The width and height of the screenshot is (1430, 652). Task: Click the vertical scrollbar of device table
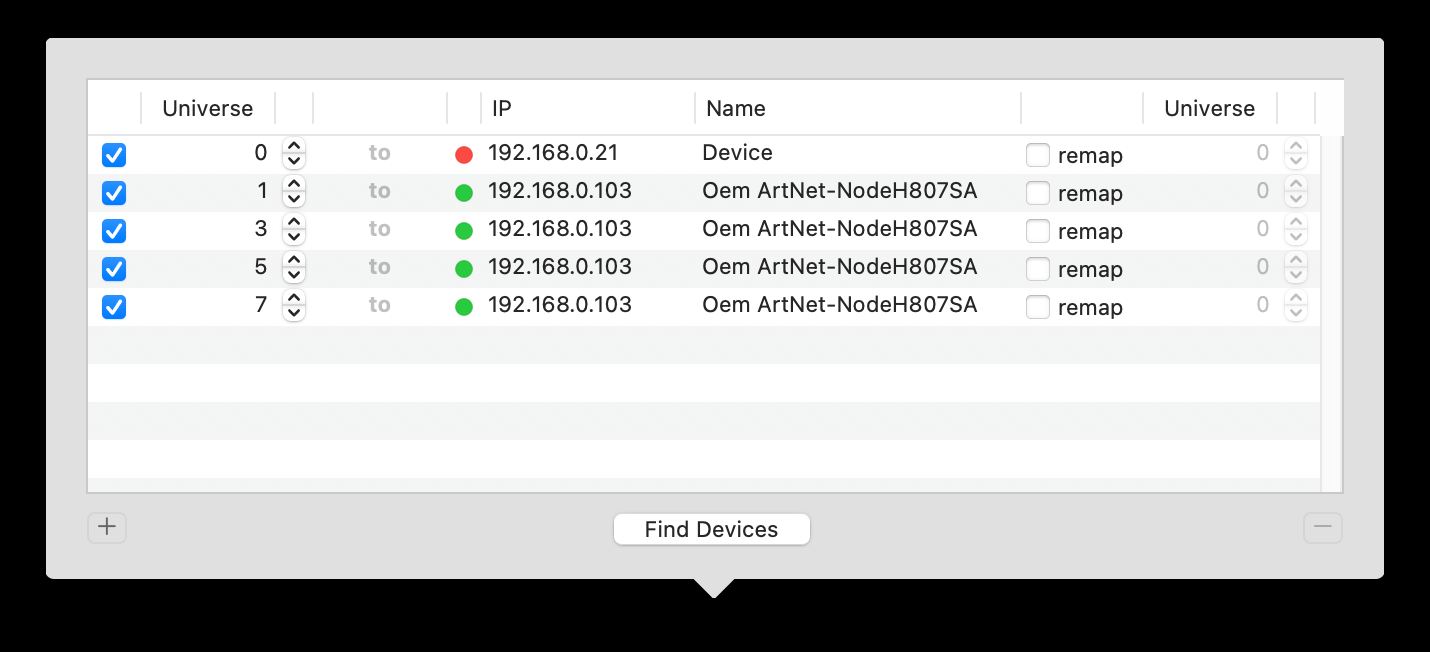[1331, 310]
